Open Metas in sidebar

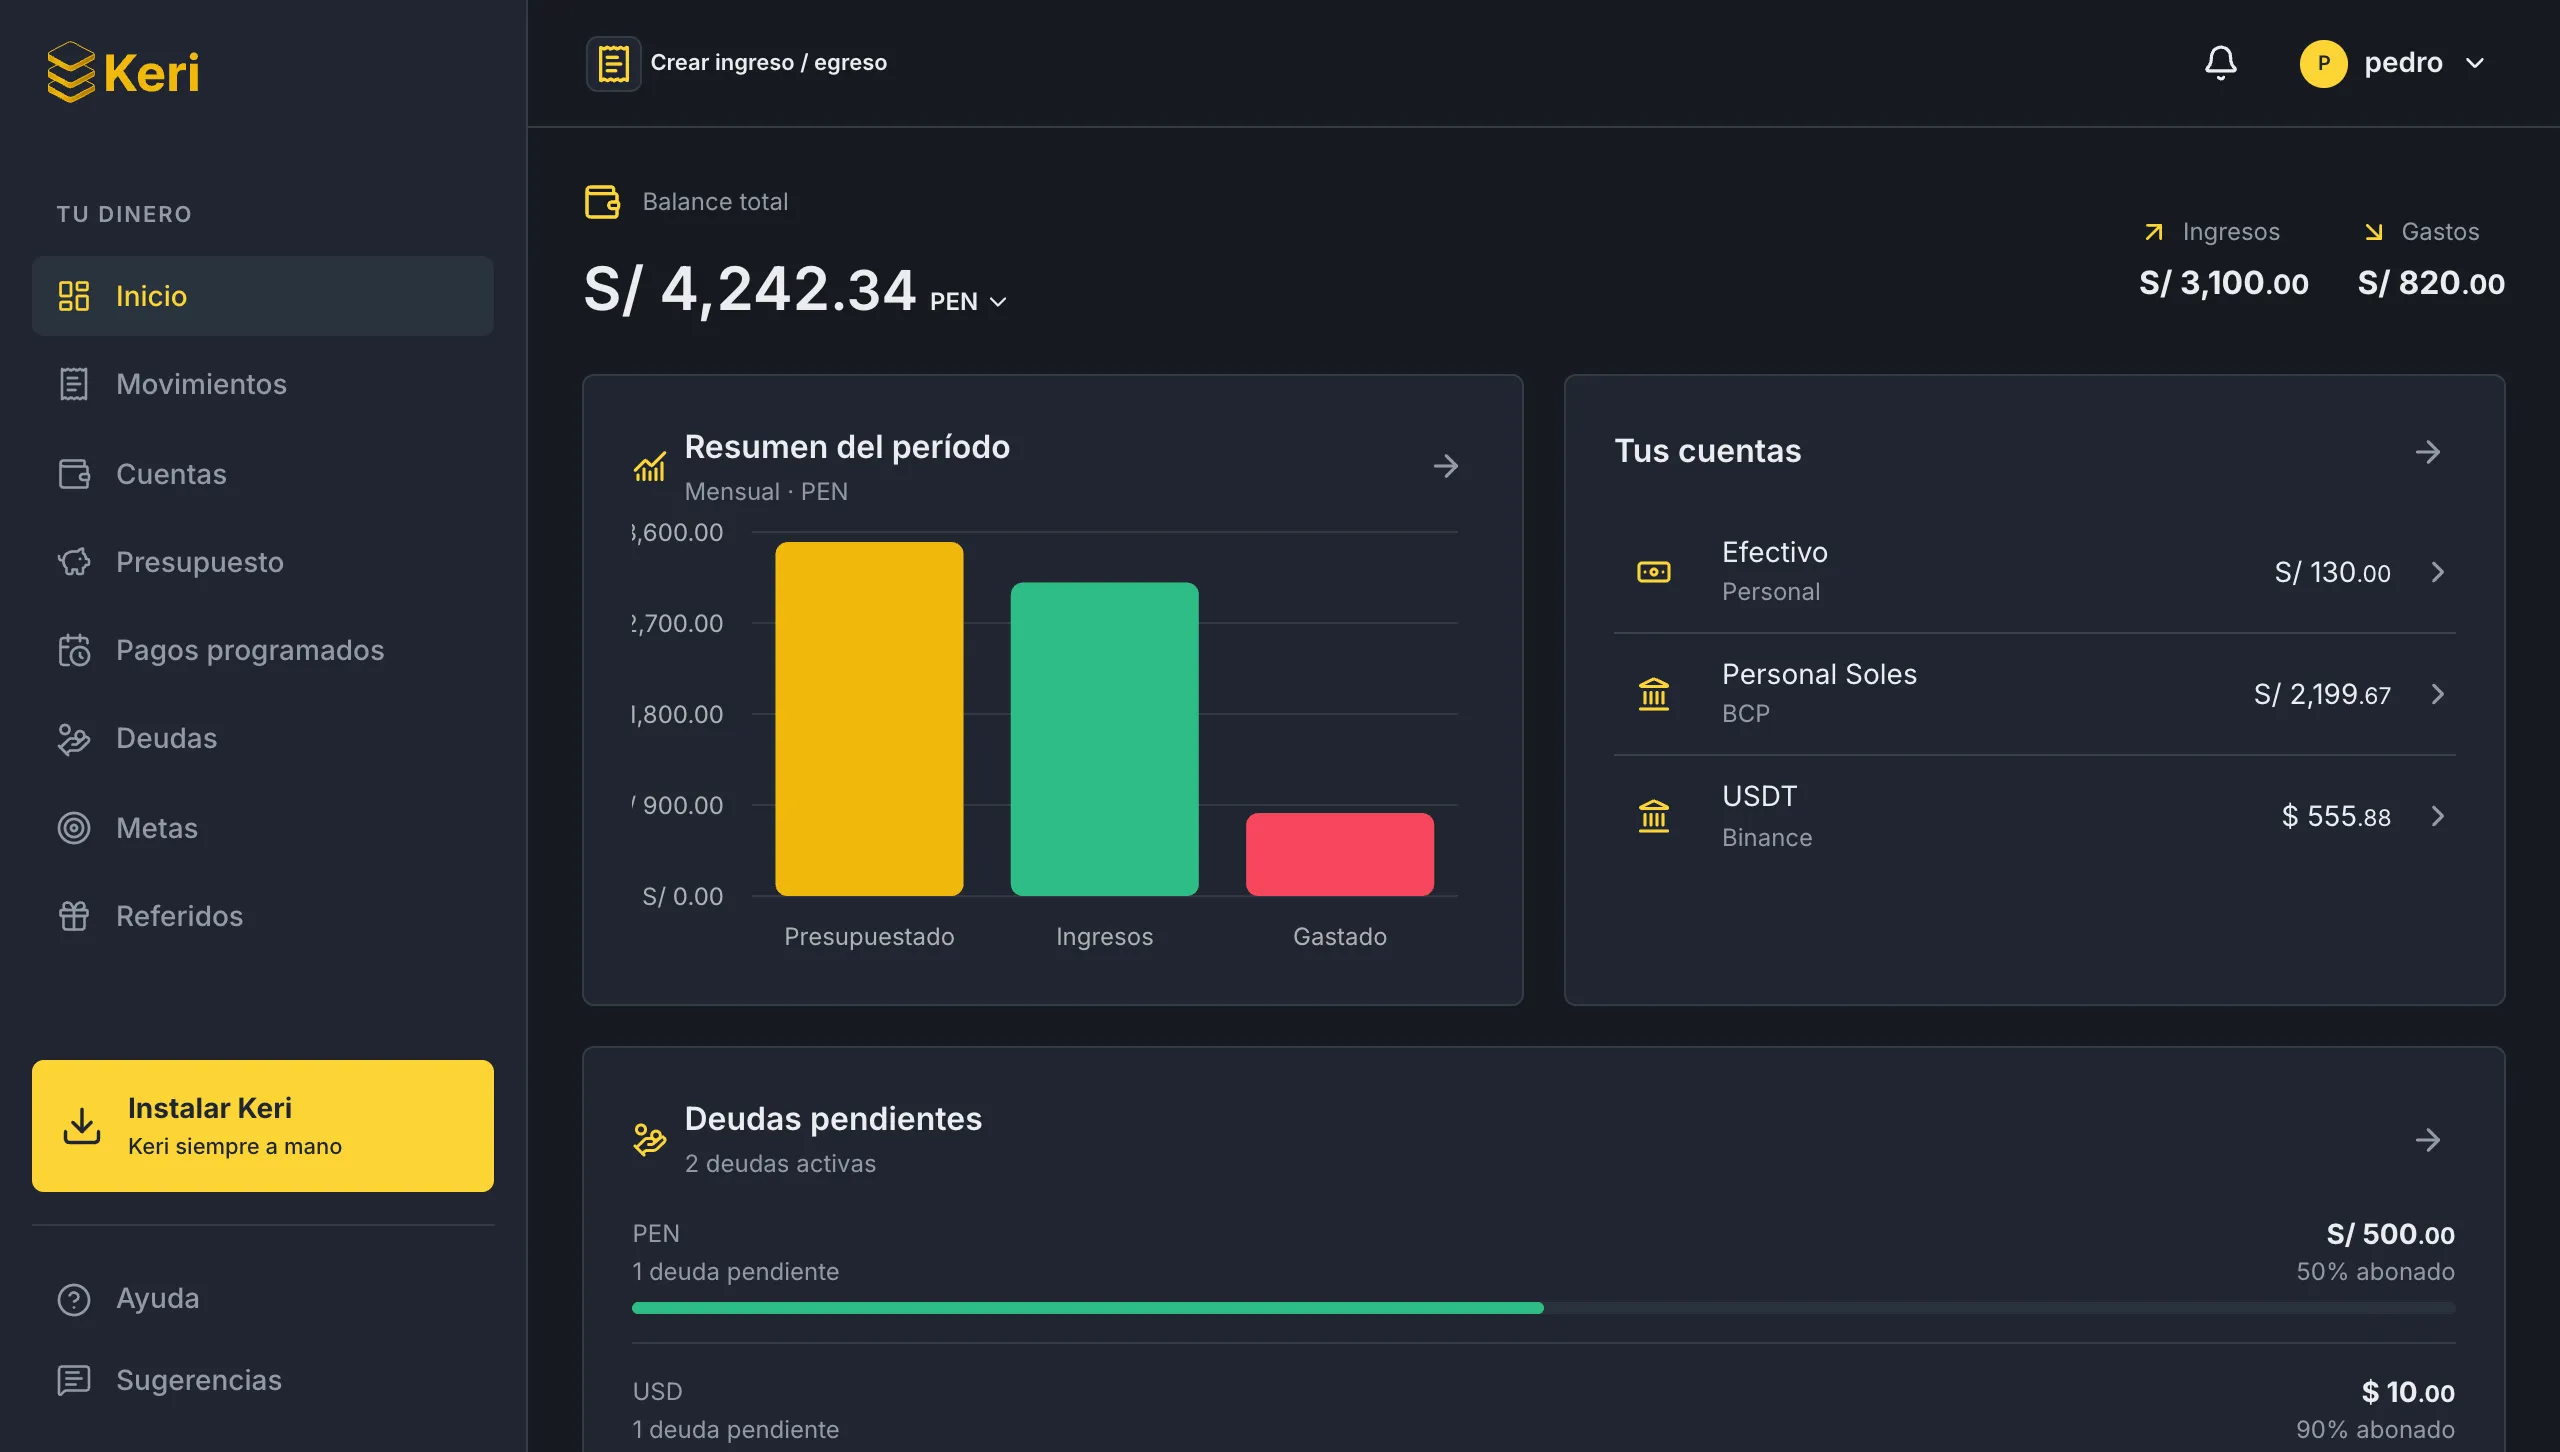[263, 828]
